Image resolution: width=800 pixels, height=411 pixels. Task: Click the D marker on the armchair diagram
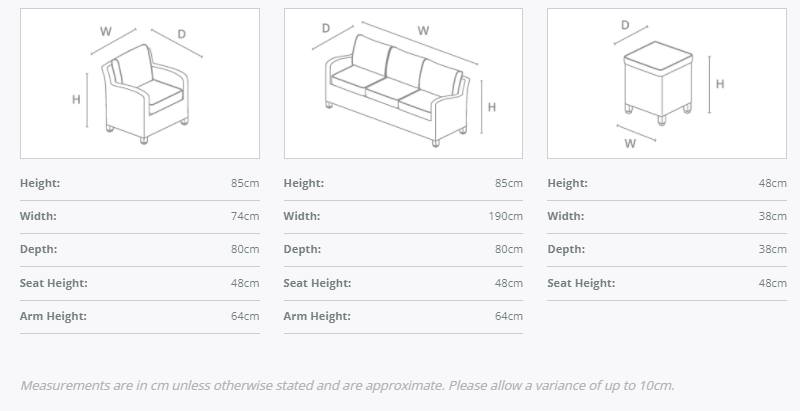(x=181, y=35)
